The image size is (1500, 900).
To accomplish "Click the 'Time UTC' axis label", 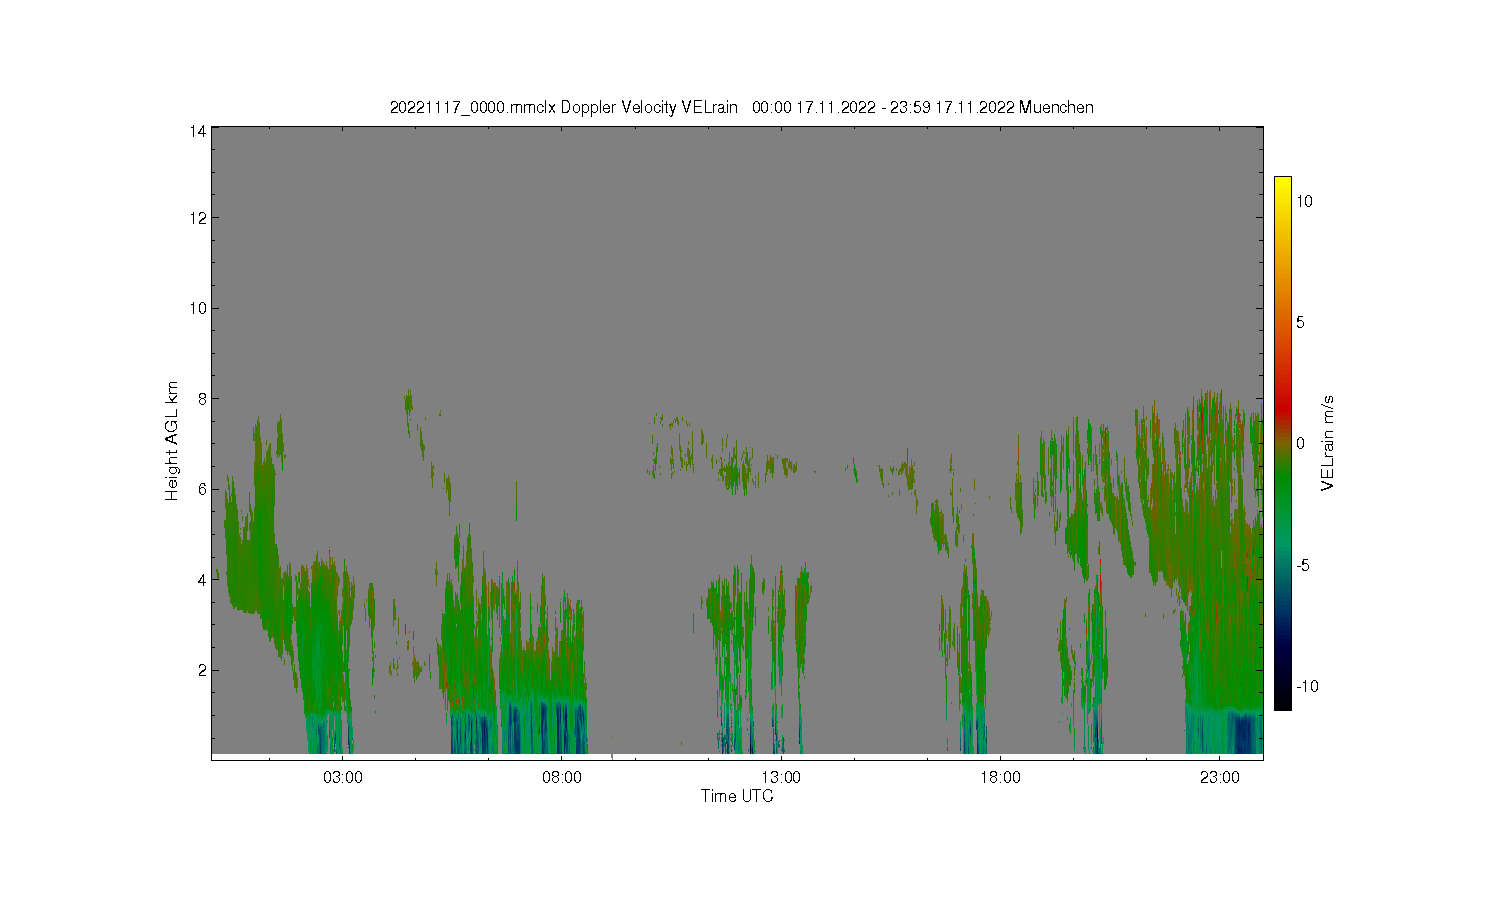I will 737,796.
